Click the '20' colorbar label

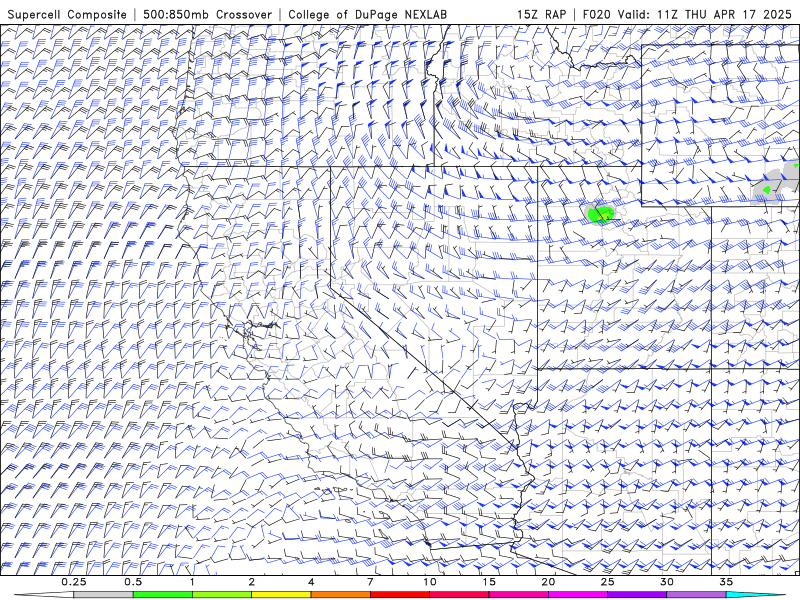tap(548, 582)
